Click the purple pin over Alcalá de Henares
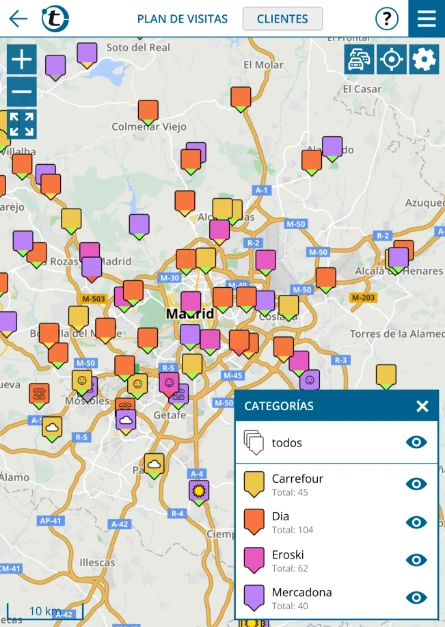Viewport: 445px width, 627px height. point(398,260)
